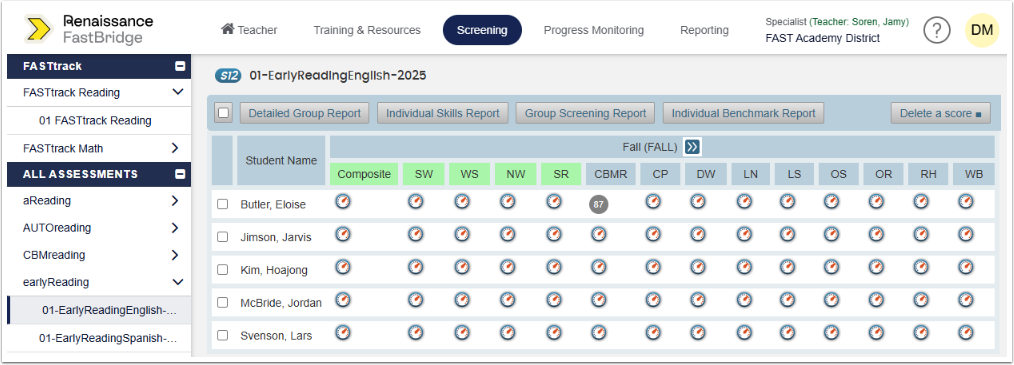Collapse earlyReading in sidebar
Screen dimensions: 1014x365
tap(178, 282)
